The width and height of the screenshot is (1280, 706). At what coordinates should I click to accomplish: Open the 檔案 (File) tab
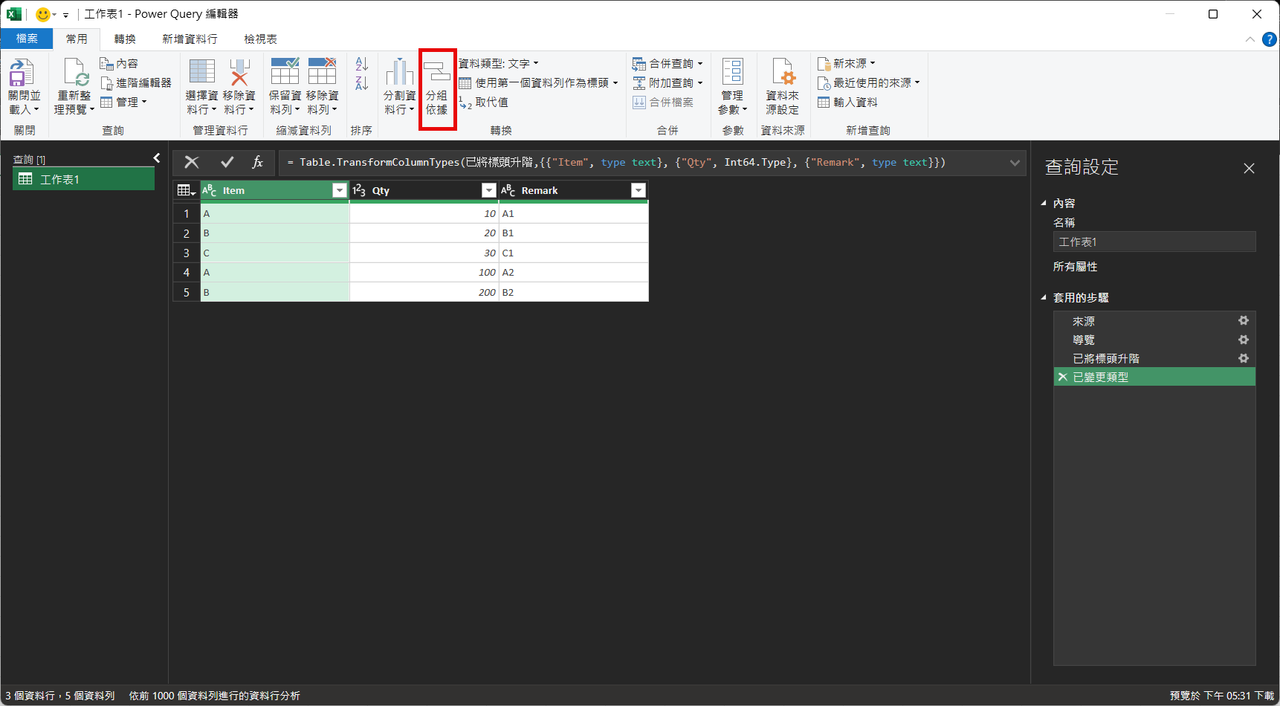[27, 39]
